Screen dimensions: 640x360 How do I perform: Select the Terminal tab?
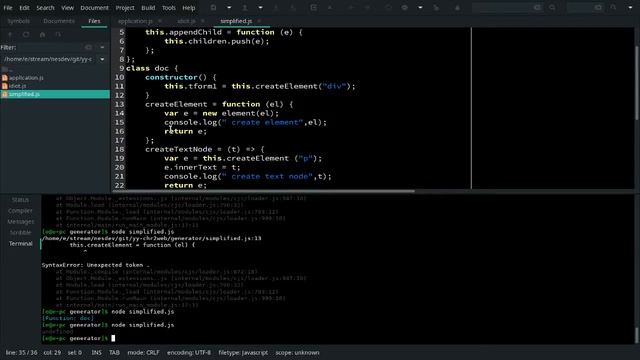[20, 243]
